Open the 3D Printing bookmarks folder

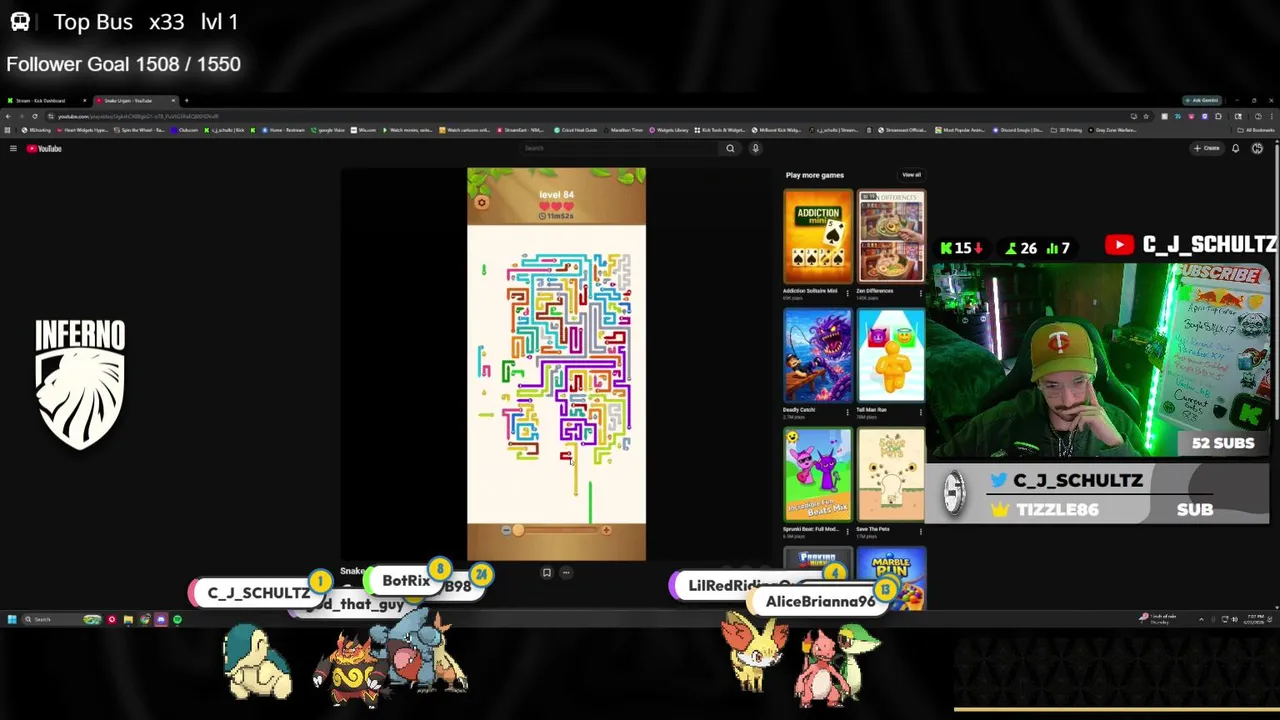point(1067,130)
